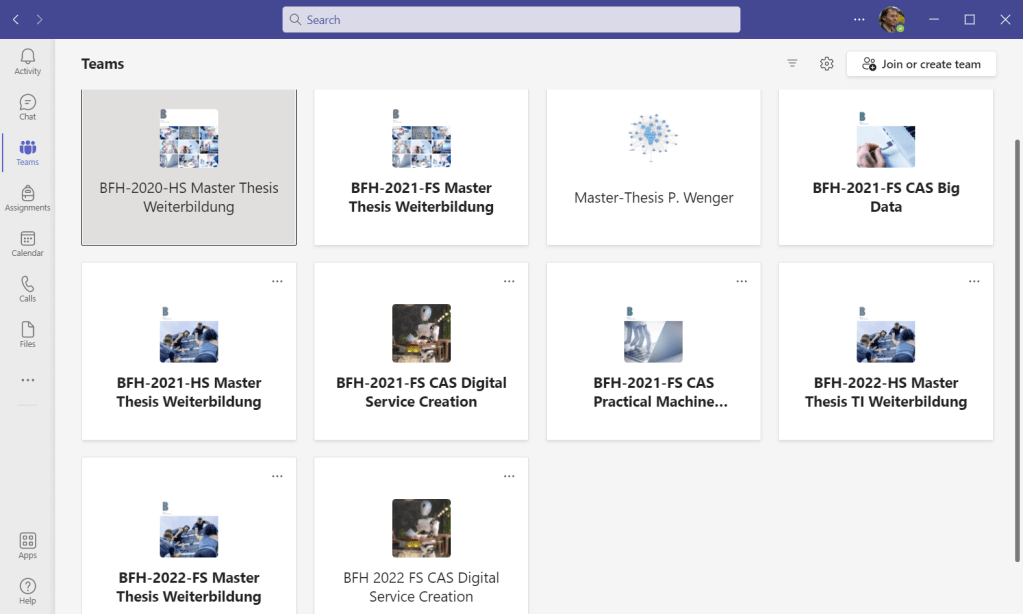Open more options for BFH-2022-HS Master Thesis TI
Viewport: 1023px width, 614px height.
coord(974,282)
